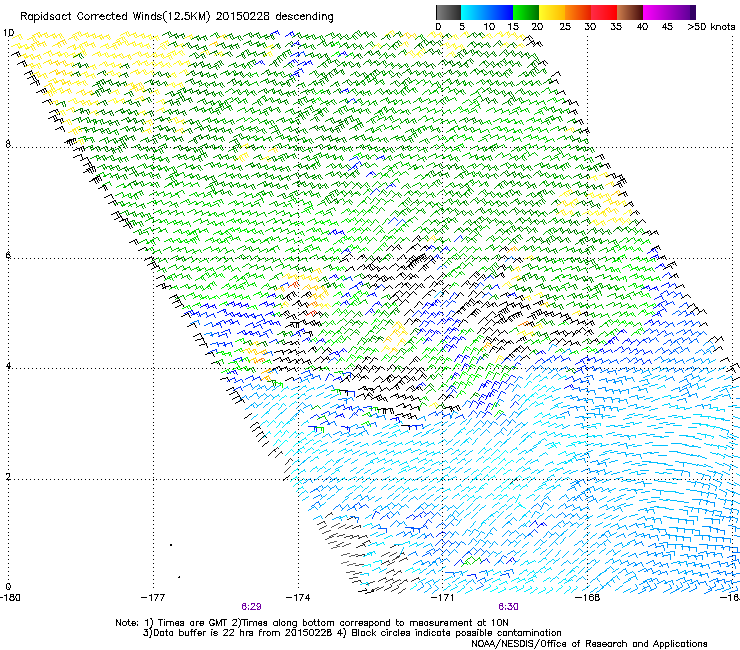The image size is (740, 650).
Task: Click the red 30-35 knots legend segment
Action: (x=604, y=12)
